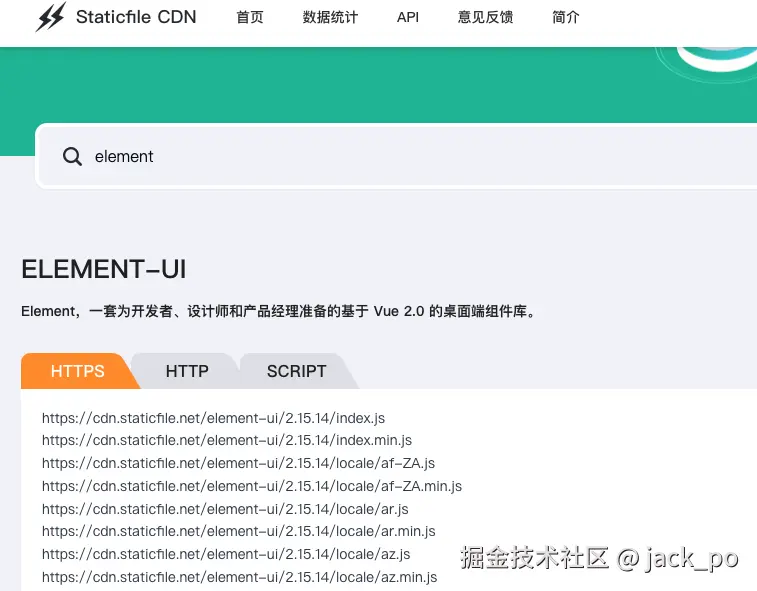Open the 首页 nav item
Screen dimensions: 757x591
pyautogui.click(x=250, y=17)
